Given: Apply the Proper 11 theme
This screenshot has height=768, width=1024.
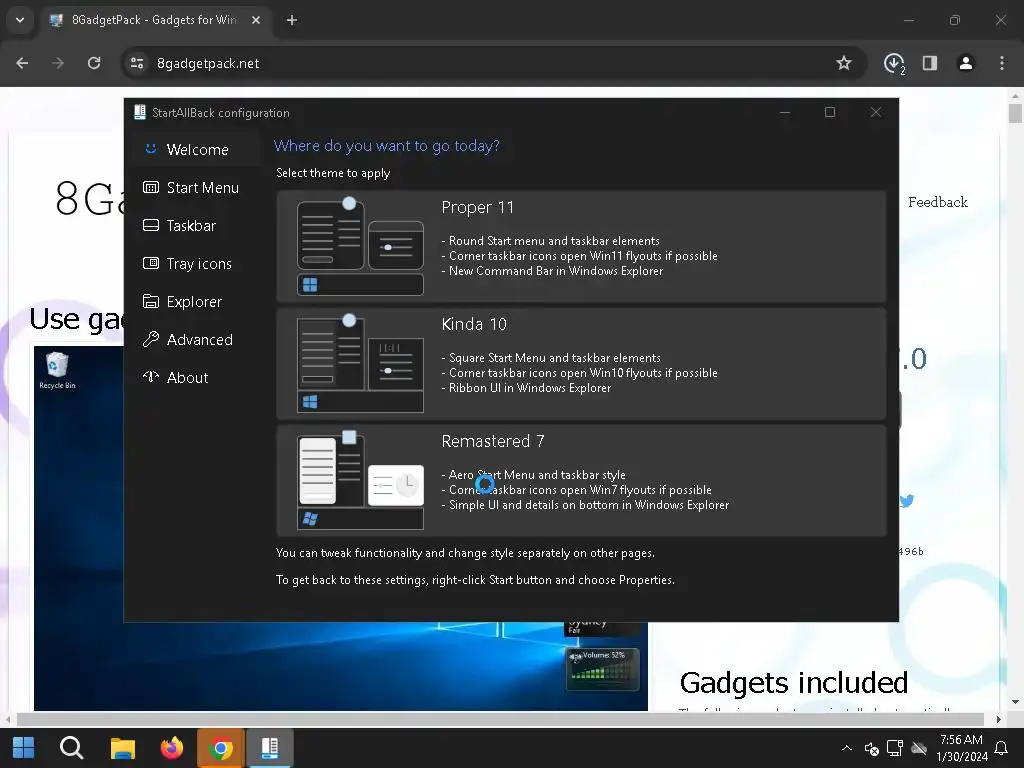Looking at the screenshot, I should tap(581, 246).
